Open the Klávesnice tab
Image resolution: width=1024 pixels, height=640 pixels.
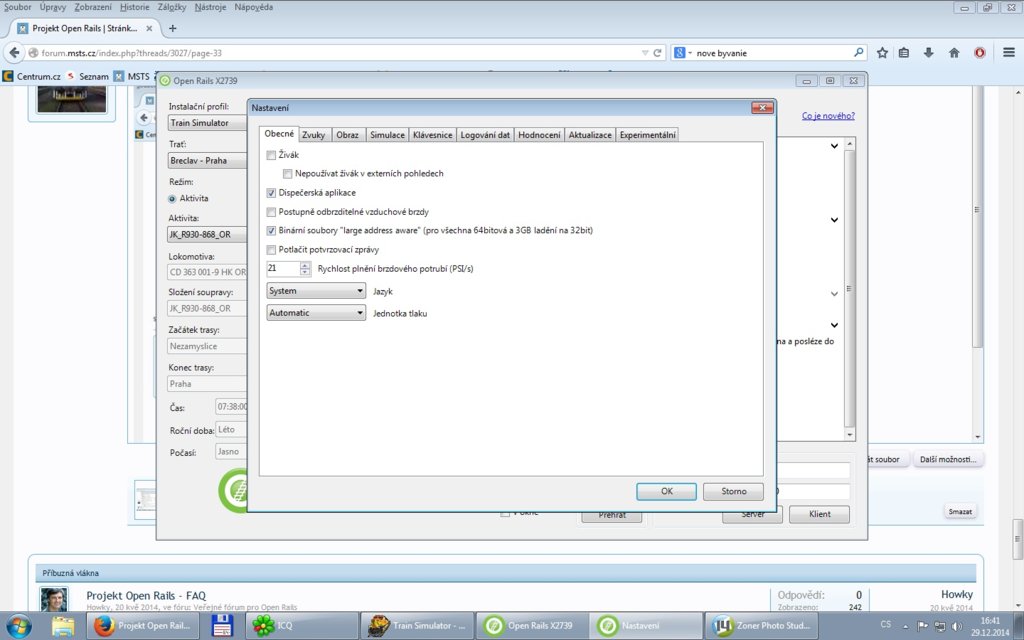click(433, 135)
